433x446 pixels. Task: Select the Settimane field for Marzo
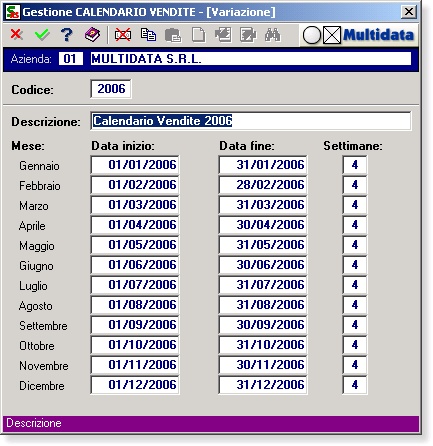point(355,205)
